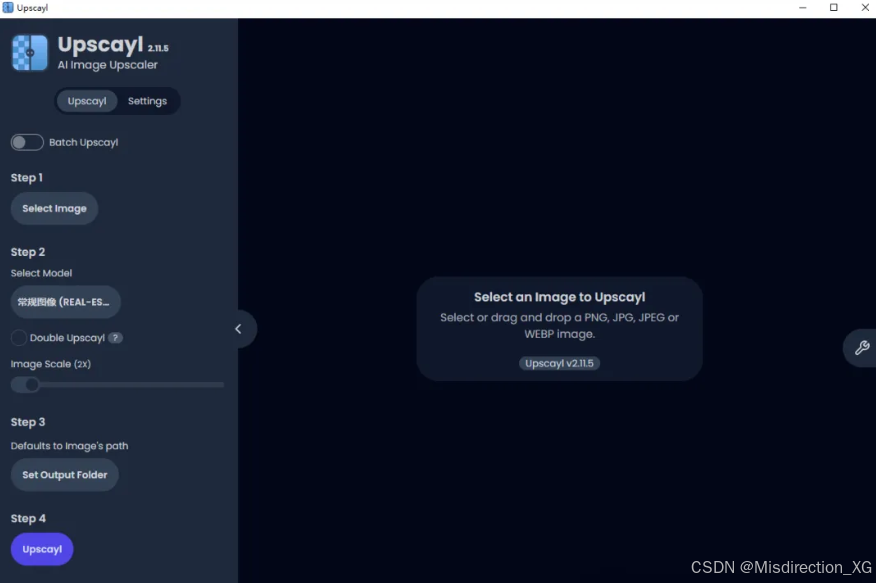Click the Step 1 heading

(27, 178)
